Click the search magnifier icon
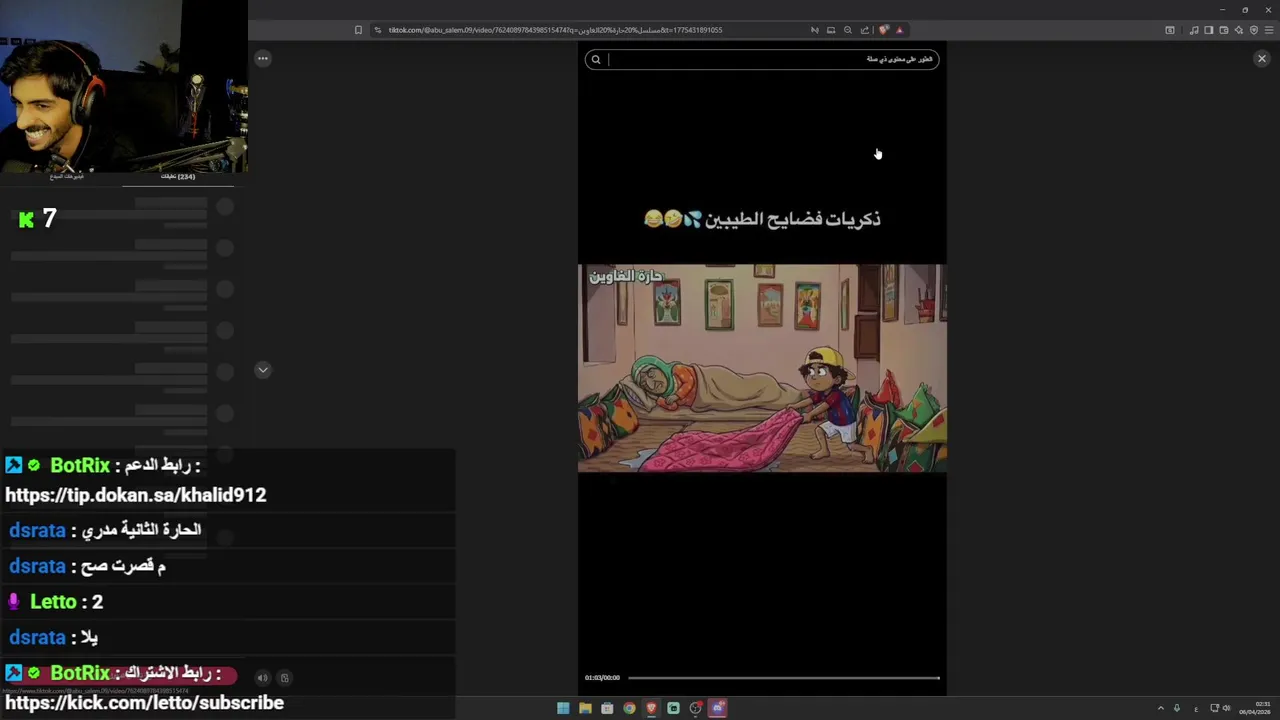 pyautogui.click(x=596, y=59)
